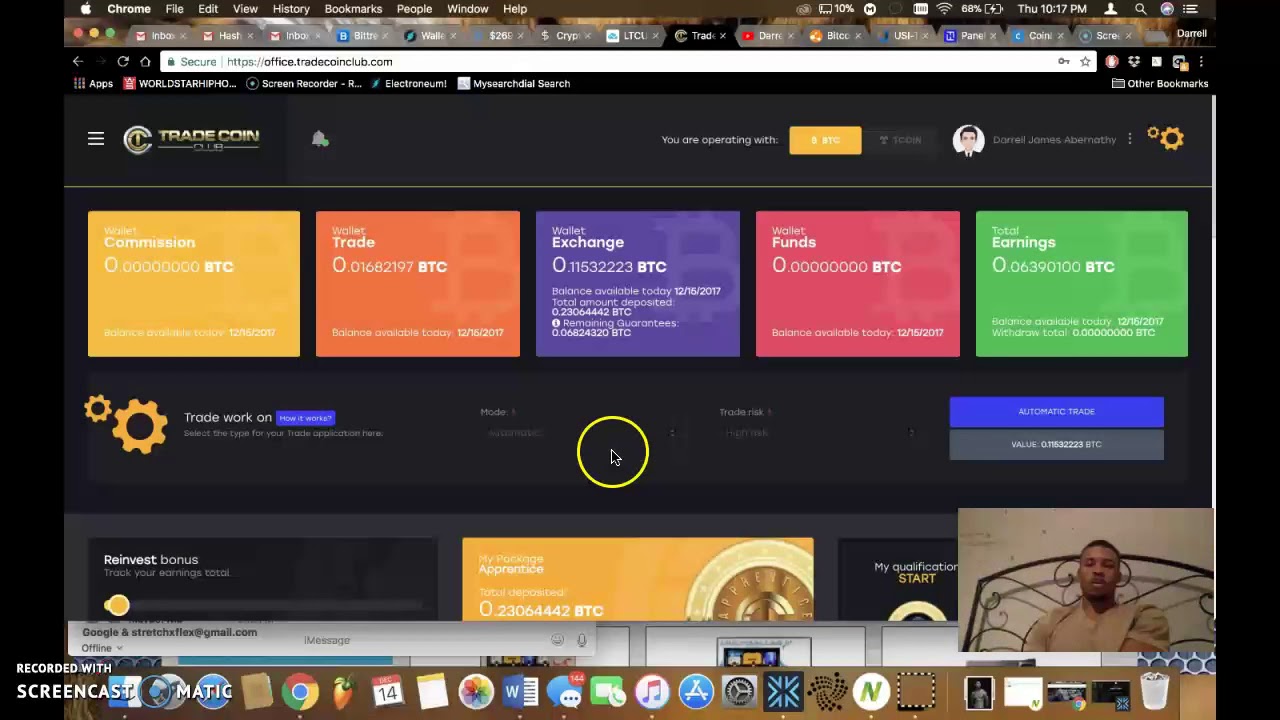Open Google Chrome from the Dock
Image resolution: width=1280 pixels, height=720 pixels.
pos(300,692)
